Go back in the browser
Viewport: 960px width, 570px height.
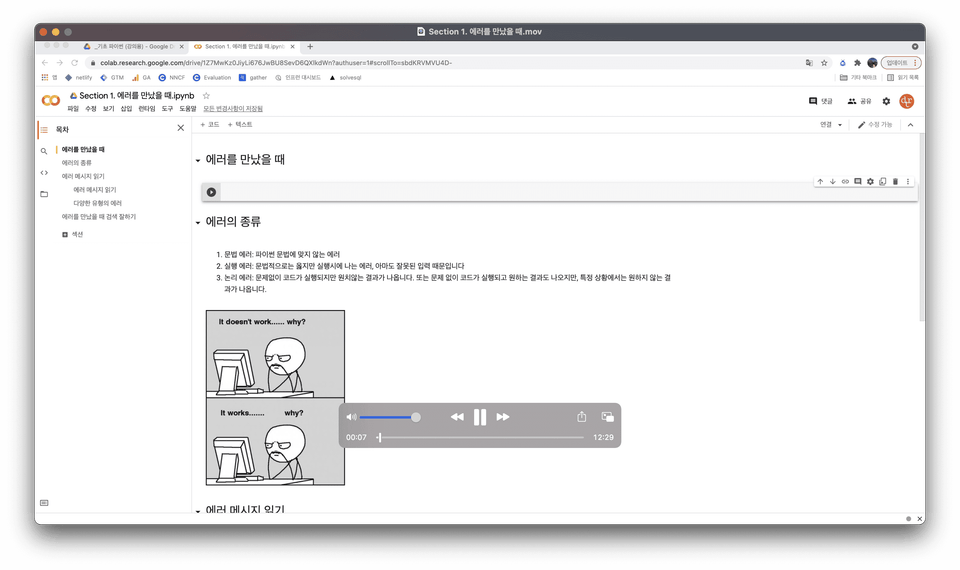pyautogui.click(x=45, y=62)
